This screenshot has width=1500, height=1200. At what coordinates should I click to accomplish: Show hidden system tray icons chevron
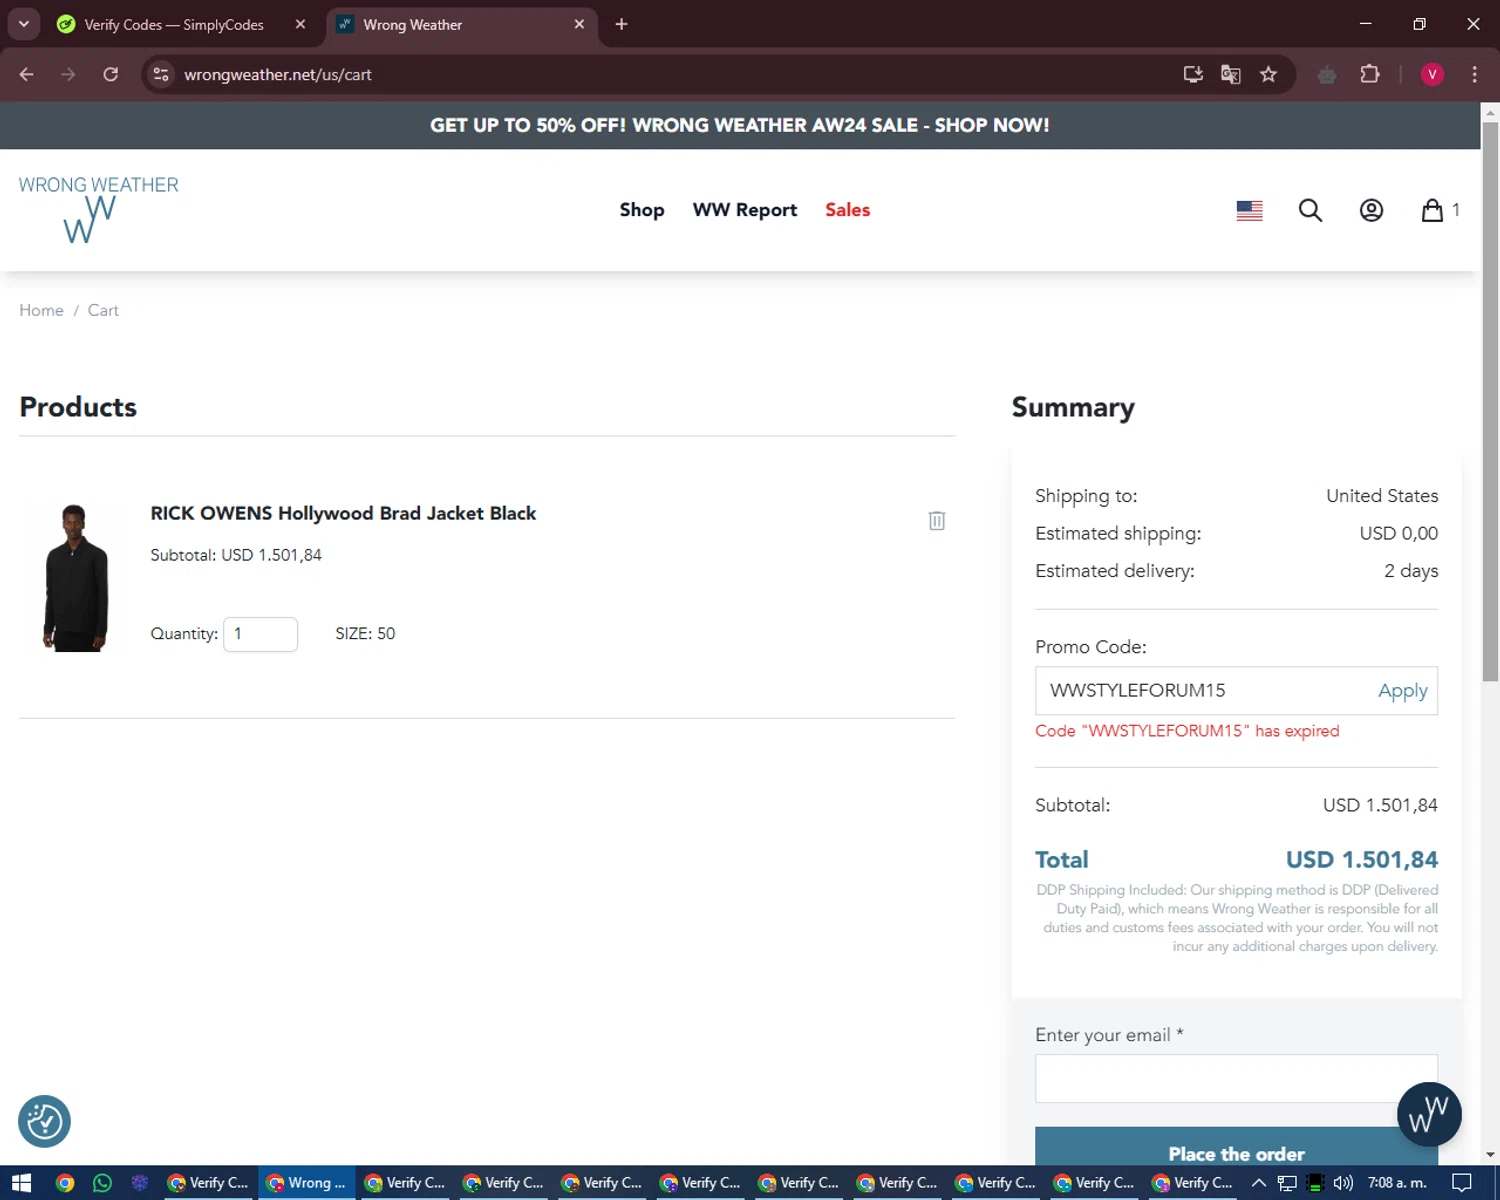click(1259, 1183)
